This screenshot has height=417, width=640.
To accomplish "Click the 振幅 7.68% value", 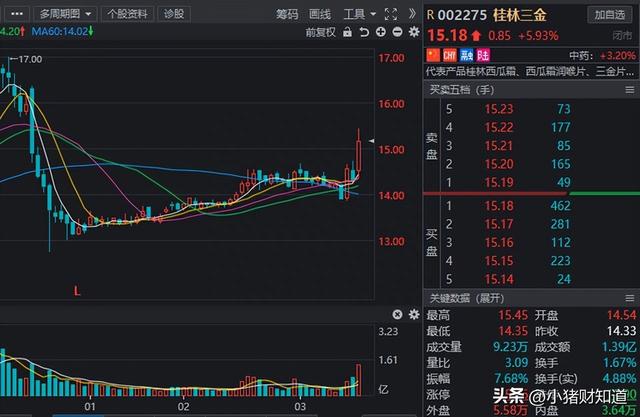I will (511, 378).
